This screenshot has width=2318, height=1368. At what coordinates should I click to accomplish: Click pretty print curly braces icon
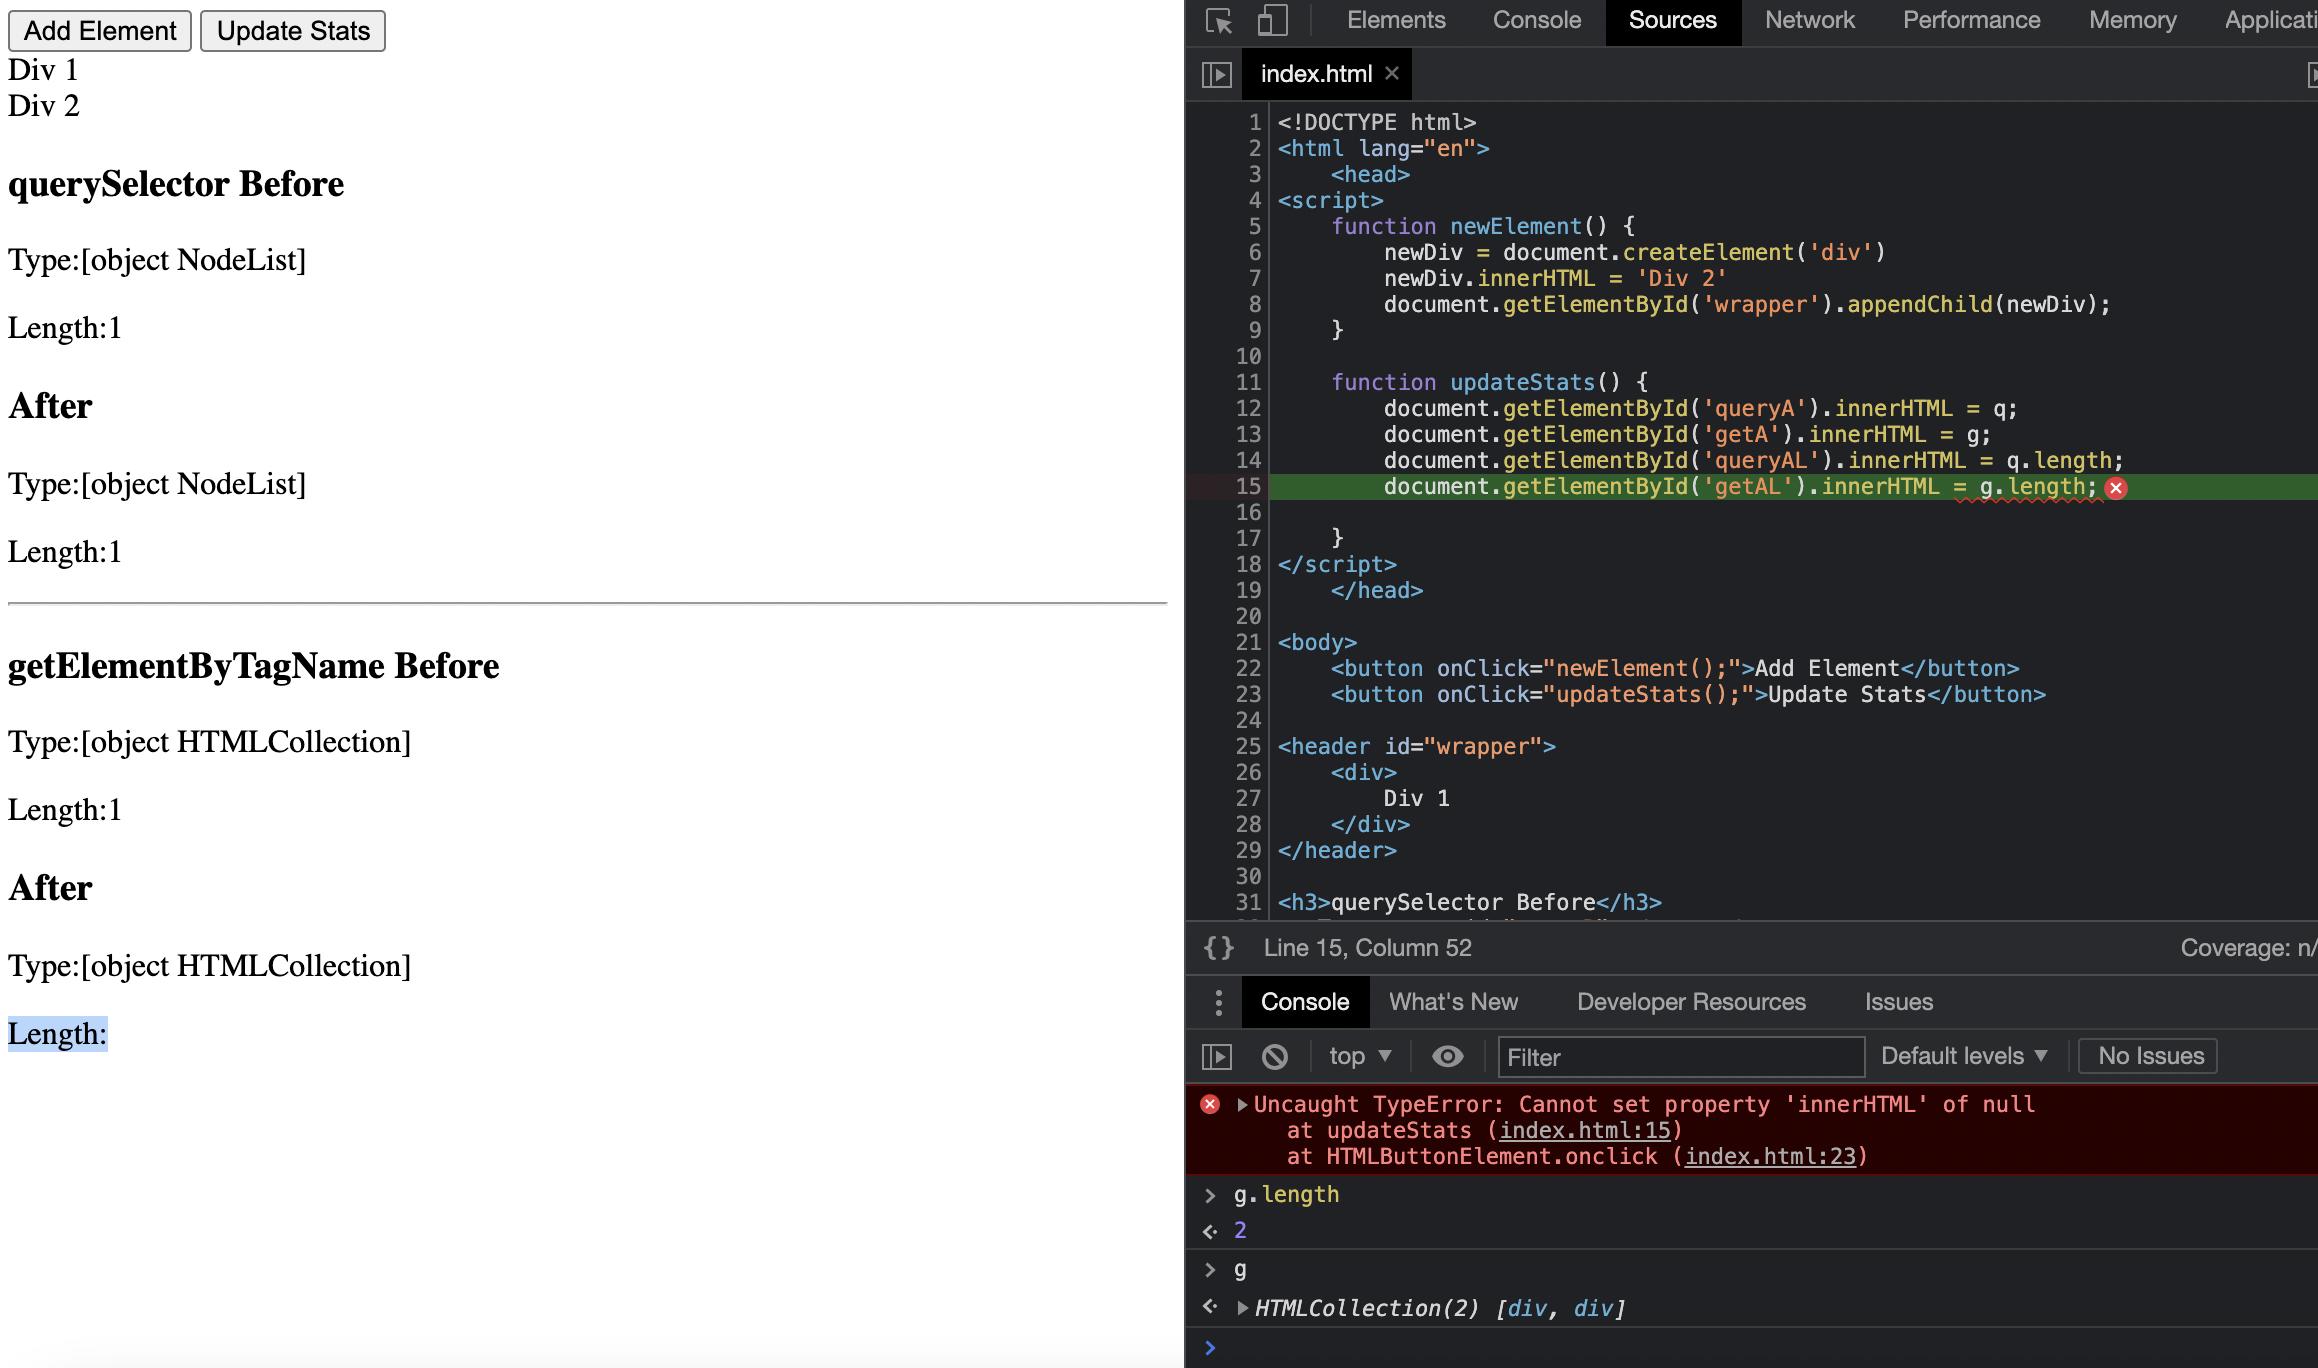click(x=1219, y=948)
